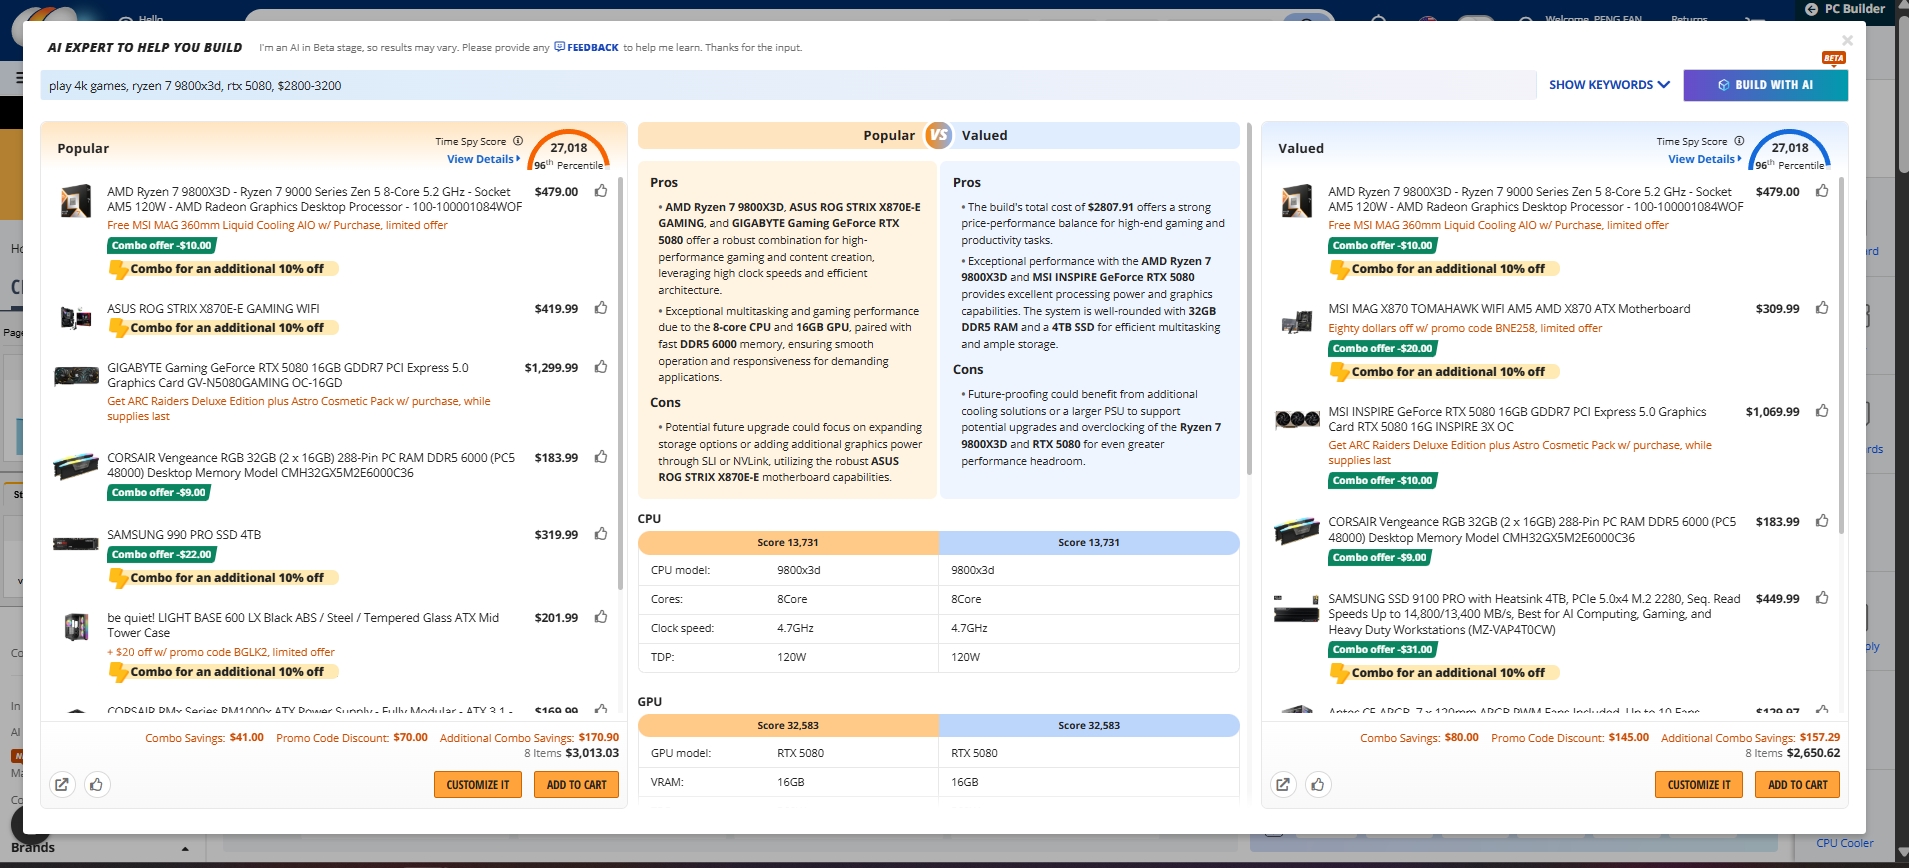This screenshot has width=1909, height=868.
Task: Click the Popular parts list scrollbar
Action: (621, 380)
